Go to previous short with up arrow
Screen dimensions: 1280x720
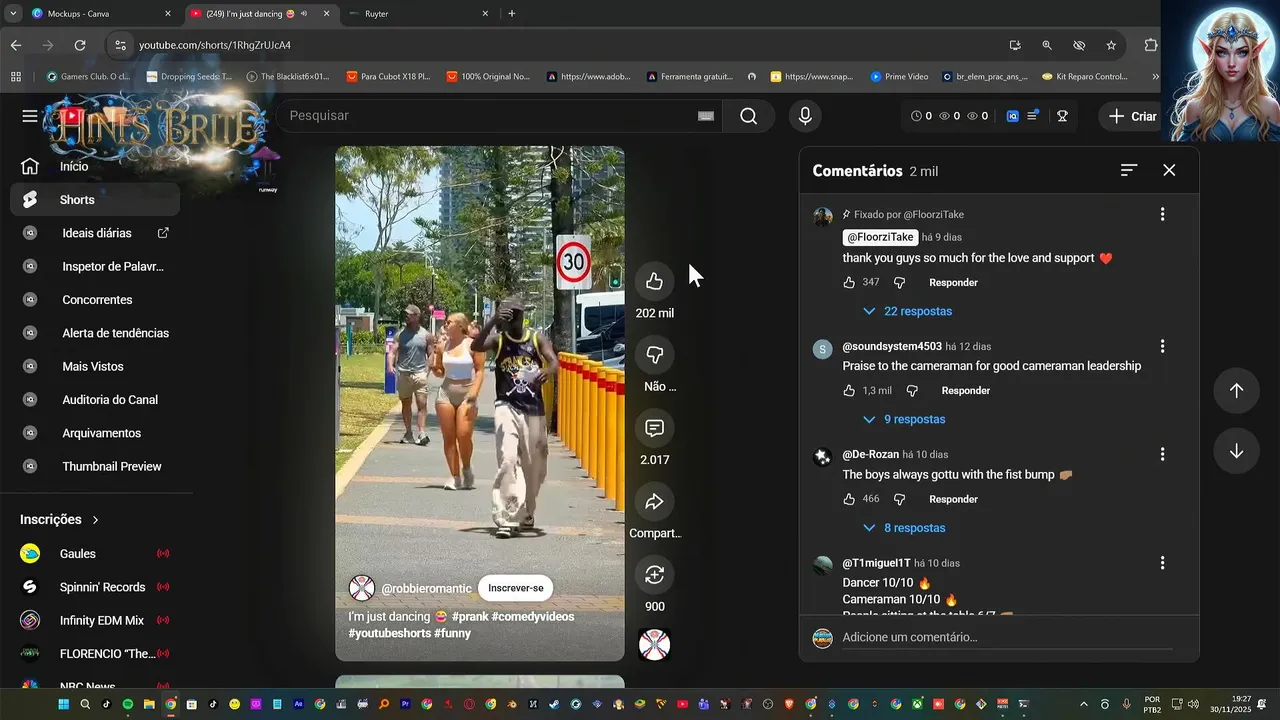pos(1236,391)
